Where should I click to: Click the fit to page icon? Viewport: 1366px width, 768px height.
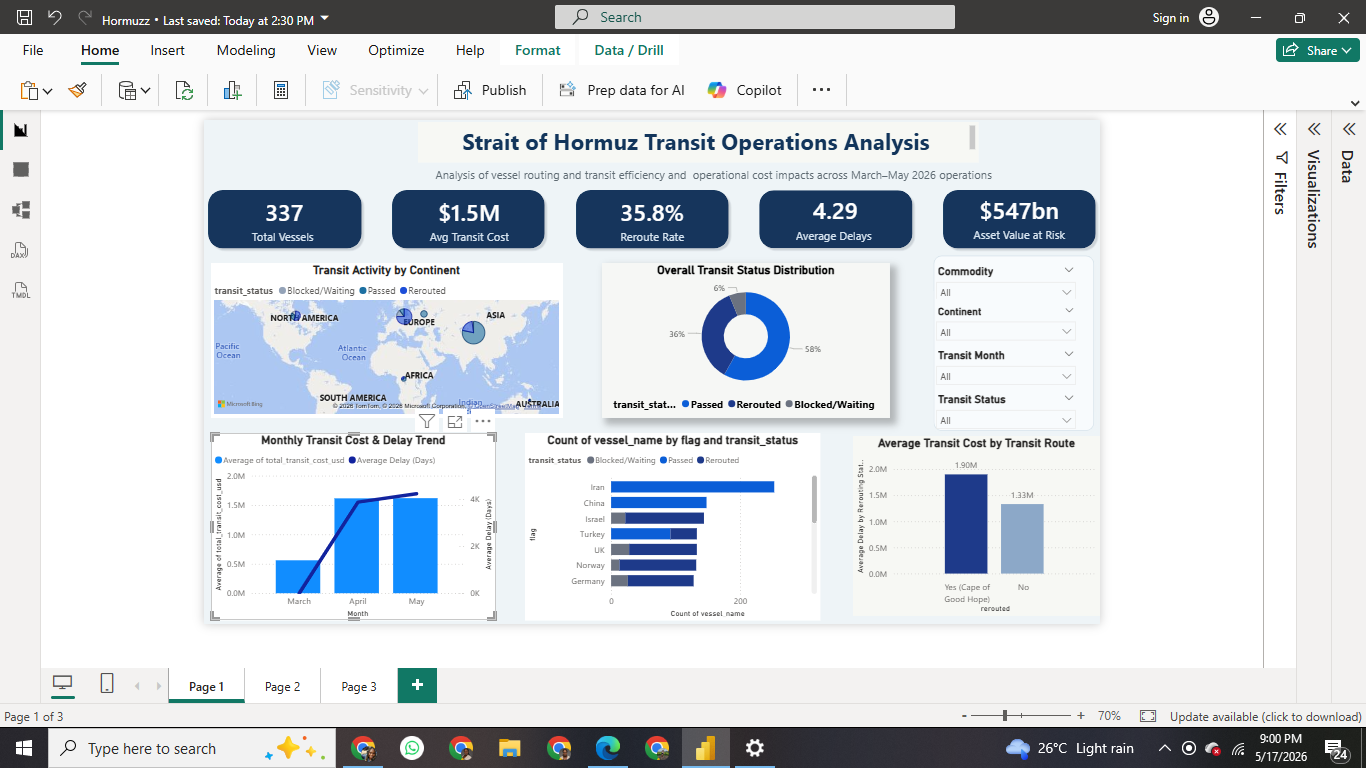click(1148, 716)
